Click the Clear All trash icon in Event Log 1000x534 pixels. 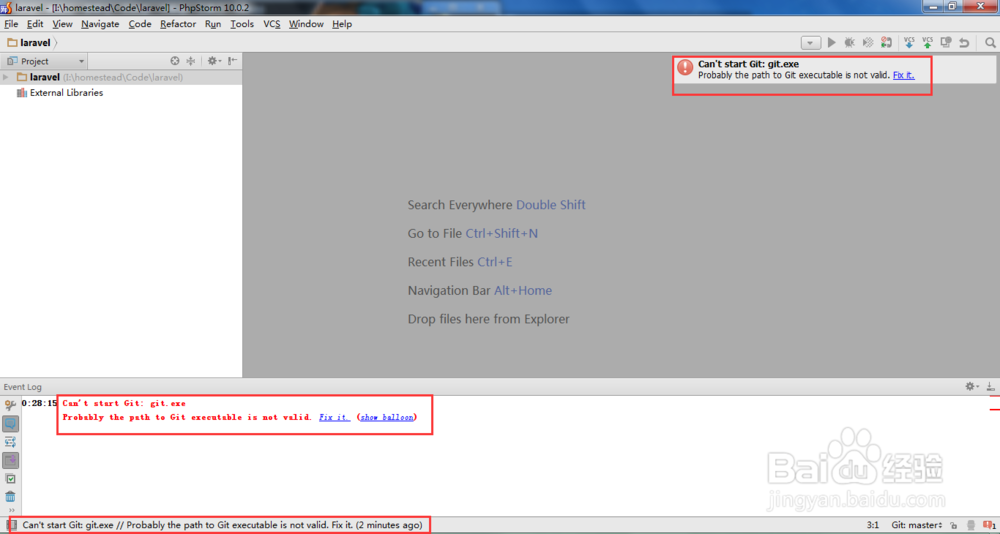pyautogui.click(x=10, y=496)
